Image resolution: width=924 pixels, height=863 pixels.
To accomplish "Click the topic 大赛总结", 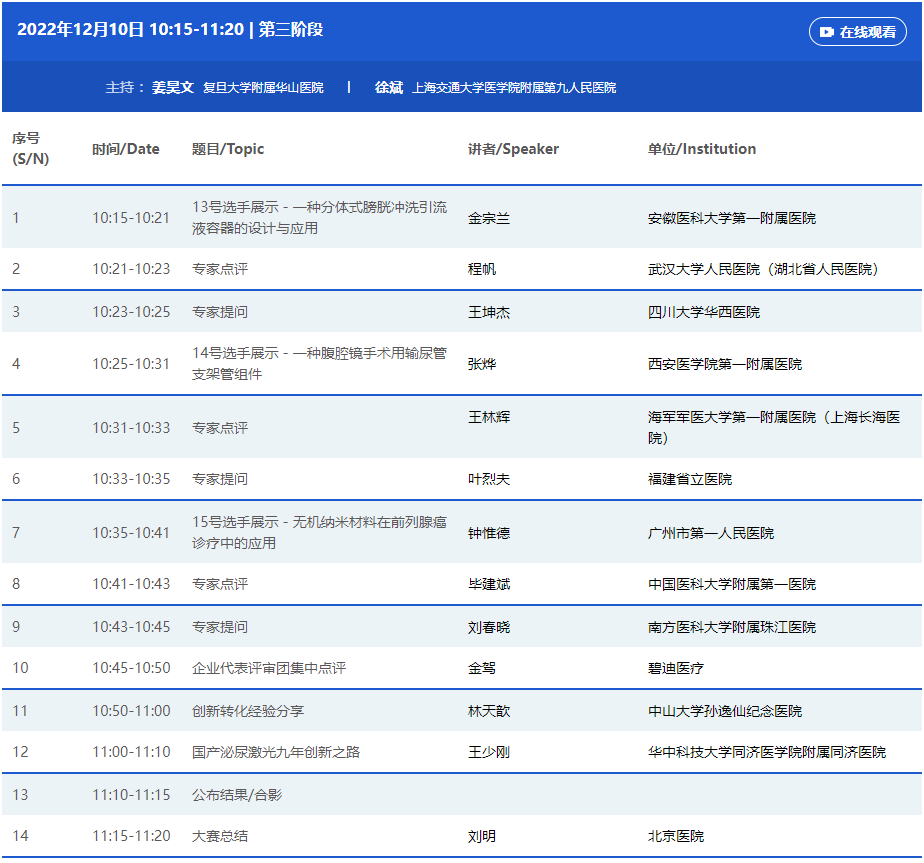I will click(x=220, y=836).
